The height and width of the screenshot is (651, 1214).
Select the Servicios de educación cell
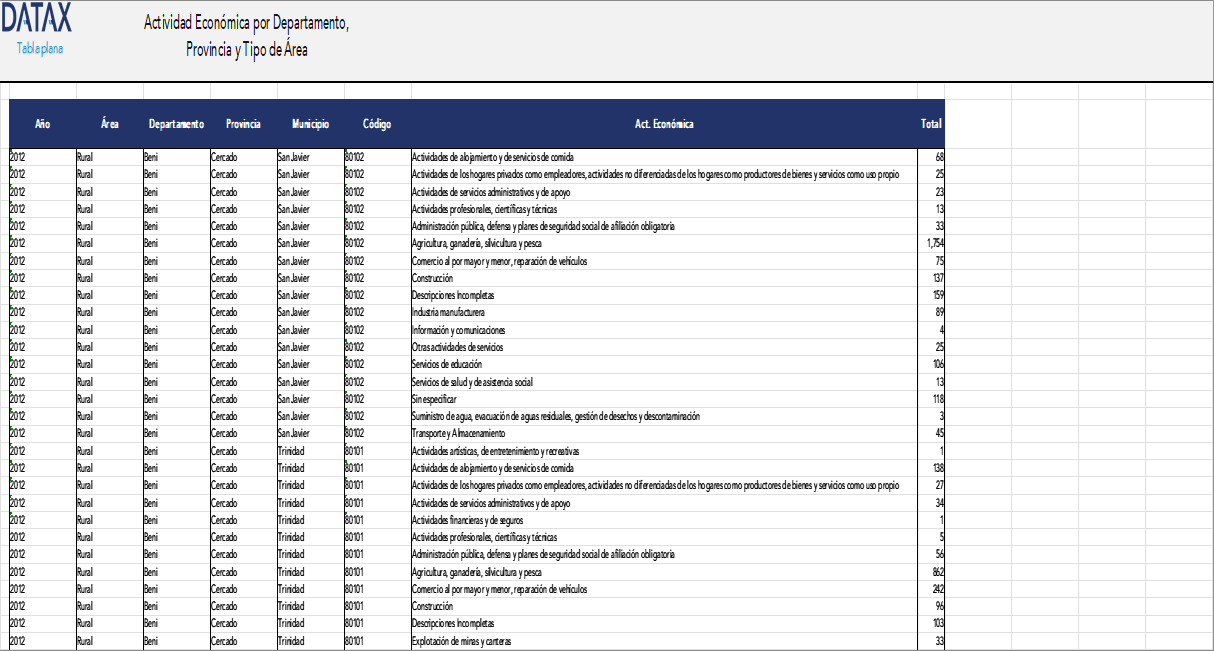[x=447, y=364]
